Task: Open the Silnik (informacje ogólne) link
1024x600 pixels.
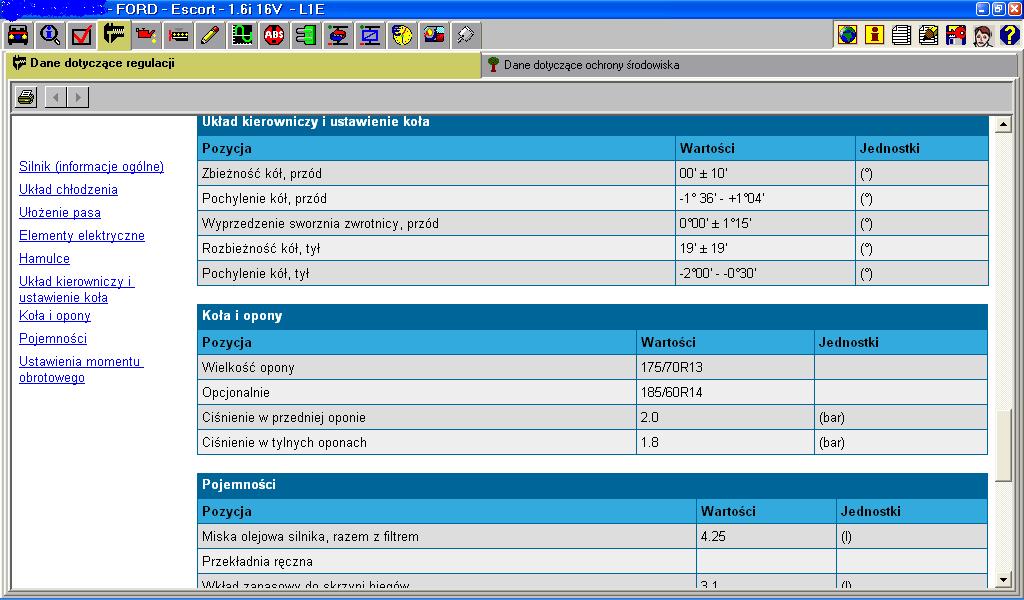Action: click(91, 167)
